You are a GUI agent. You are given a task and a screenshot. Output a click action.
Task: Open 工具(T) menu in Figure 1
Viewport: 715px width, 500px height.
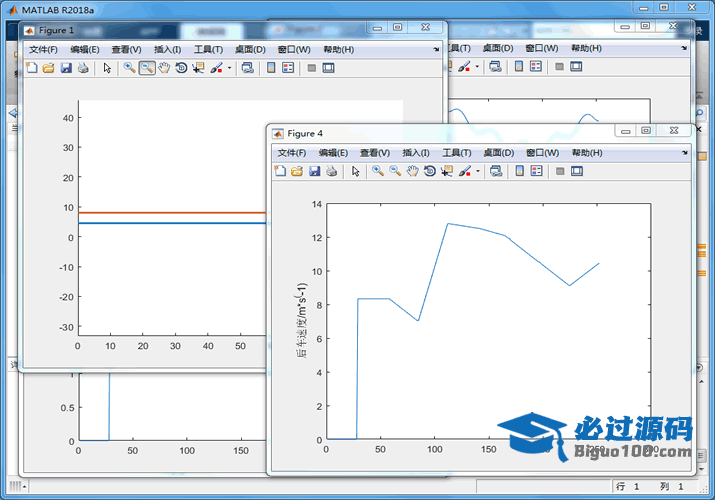pyautogui.click(x=208, y=50)
